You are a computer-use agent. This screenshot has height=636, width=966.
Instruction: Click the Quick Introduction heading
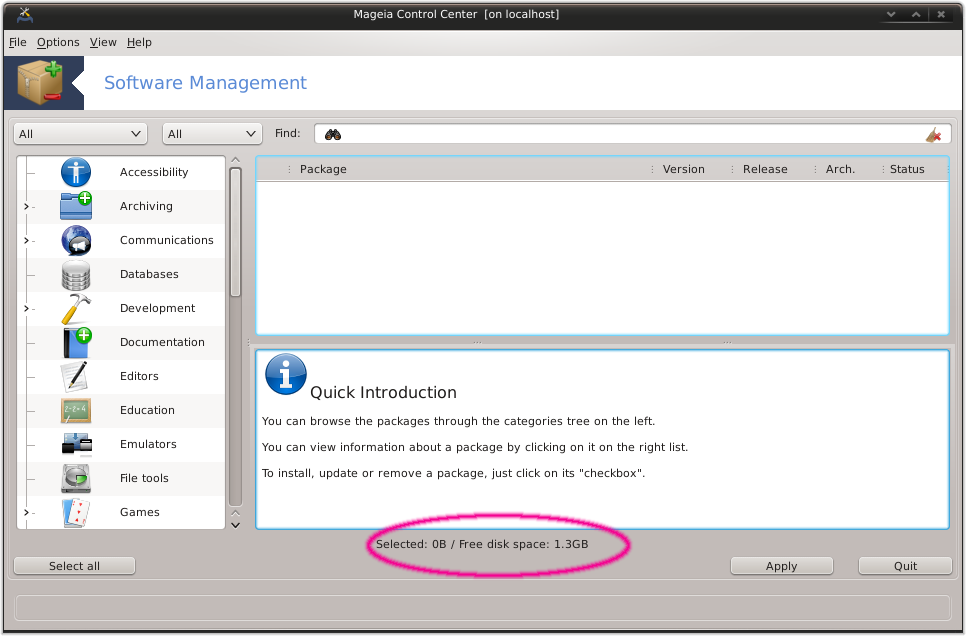click(383, 393)
